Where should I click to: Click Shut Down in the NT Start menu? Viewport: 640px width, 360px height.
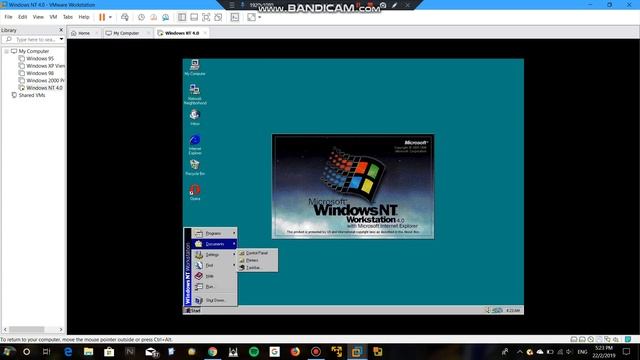click(x=214, y=300)
